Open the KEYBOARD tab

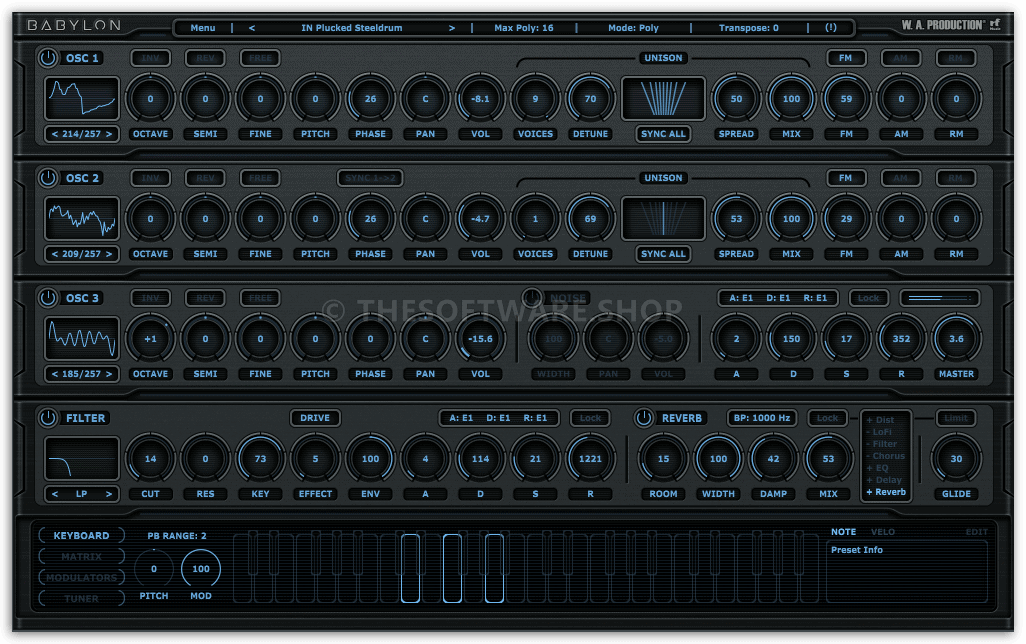(81, 535)
